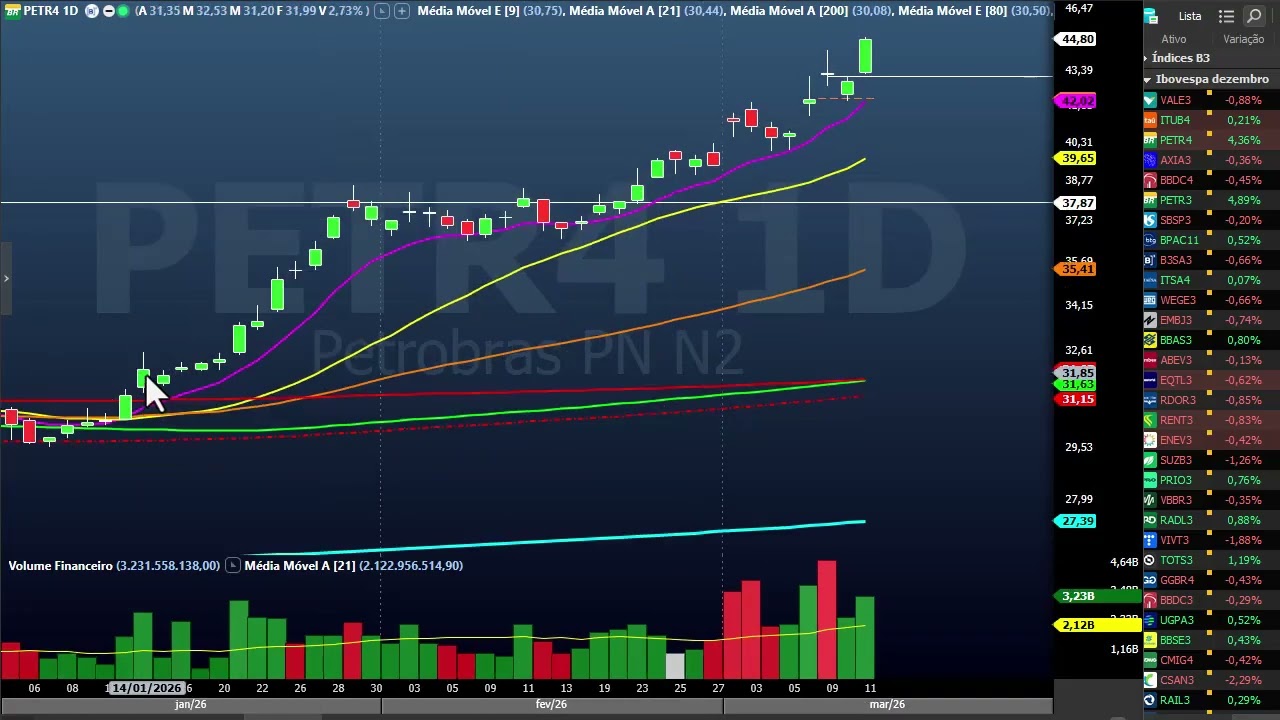Toggle the green status dot in chart header

coord(123,11)
